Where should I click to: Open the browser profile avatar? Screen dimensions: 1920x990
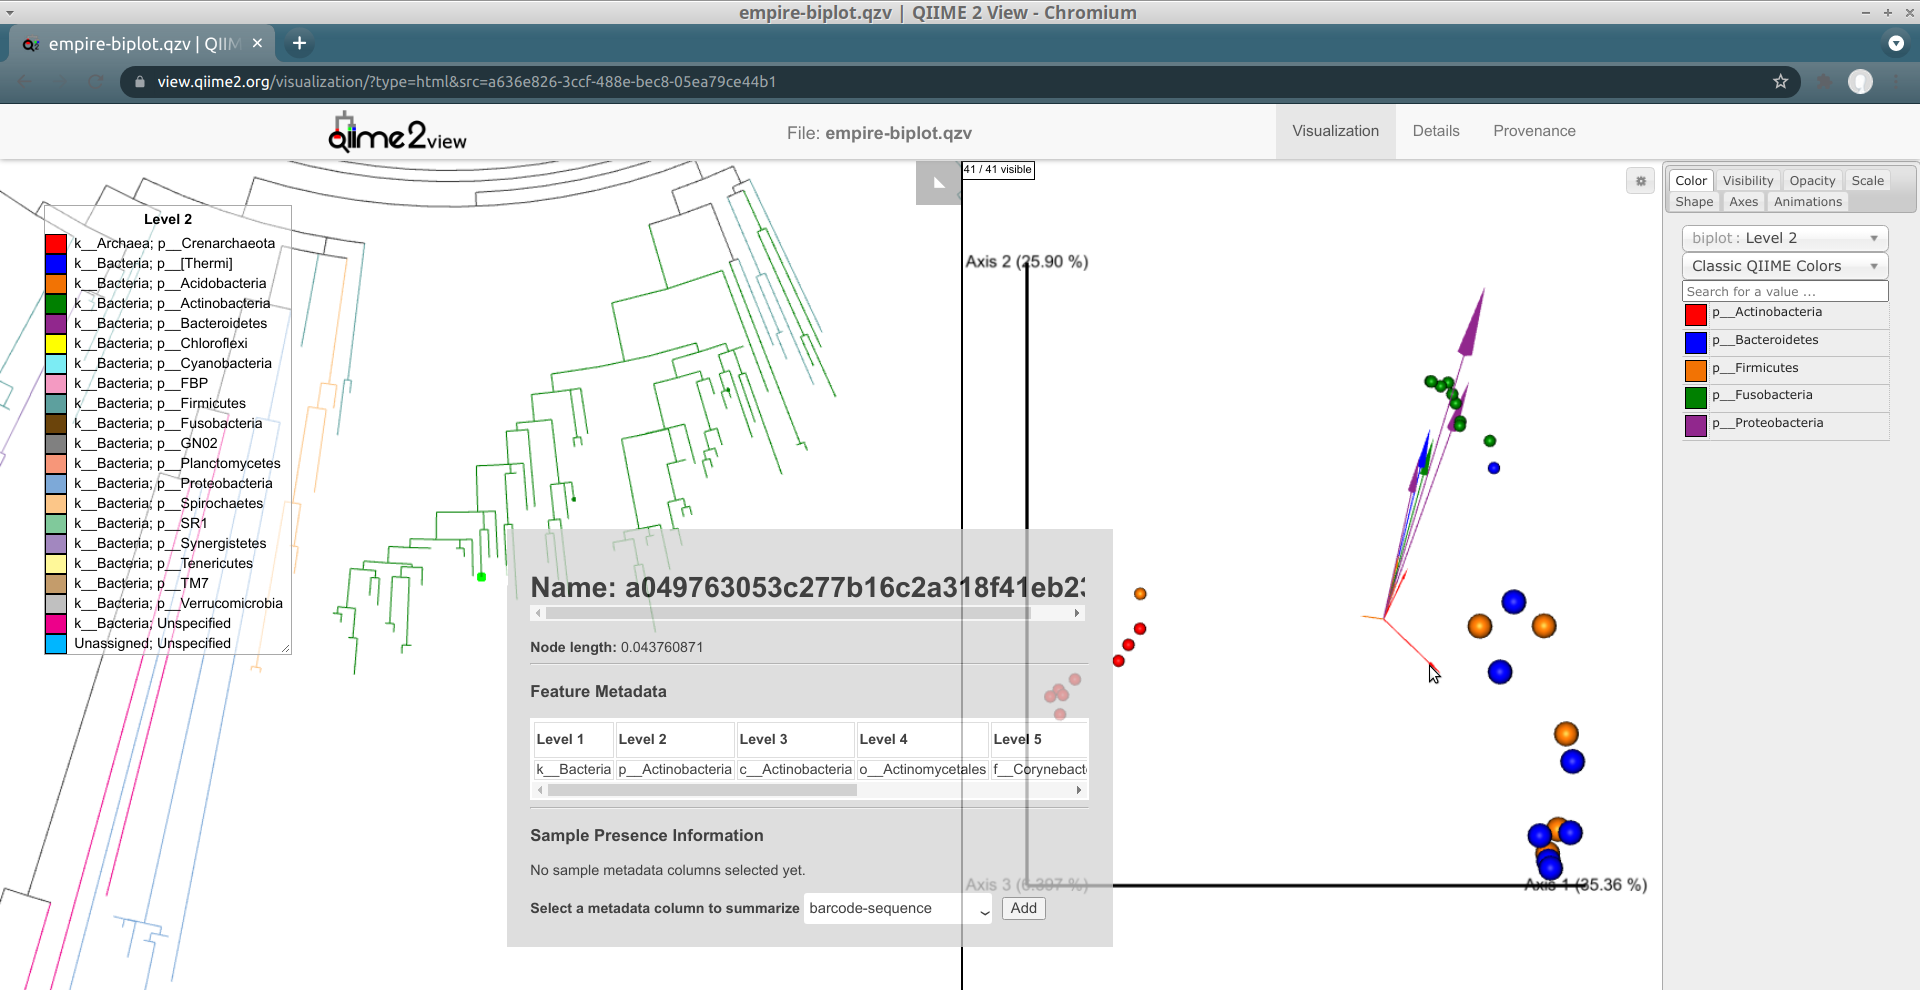point(1860,82)
